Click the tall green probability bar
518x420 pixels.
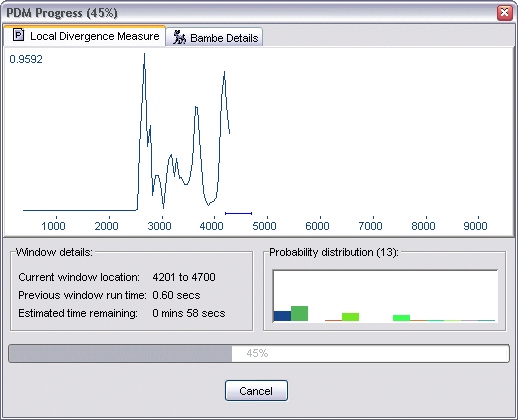tap(299, 314)
